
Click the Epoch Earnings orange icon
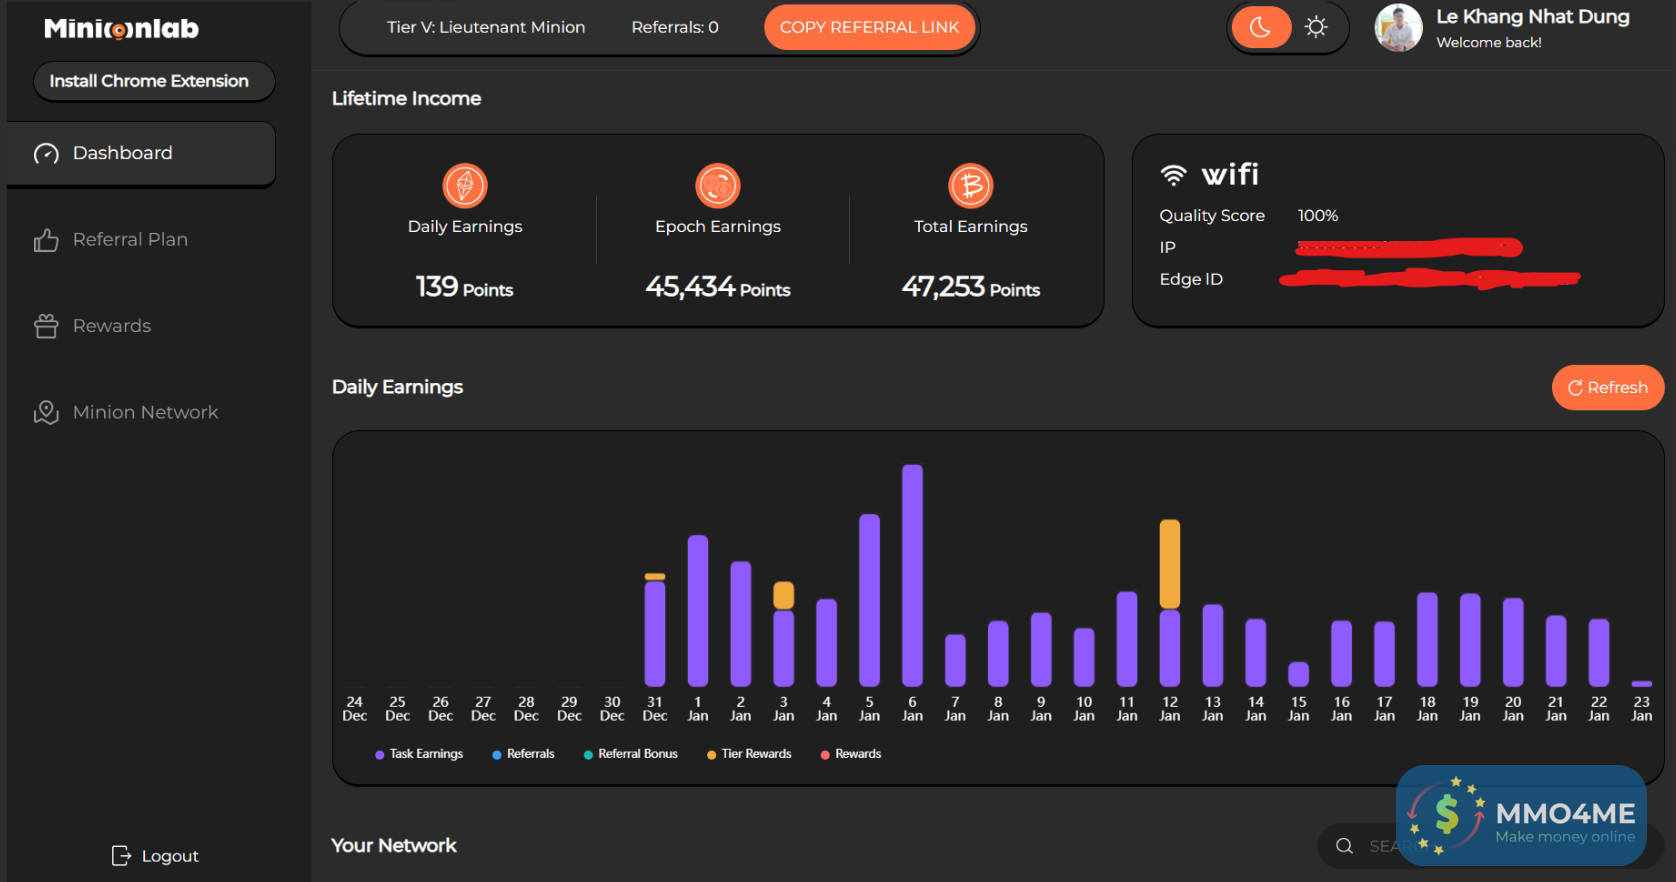[718, 186]
